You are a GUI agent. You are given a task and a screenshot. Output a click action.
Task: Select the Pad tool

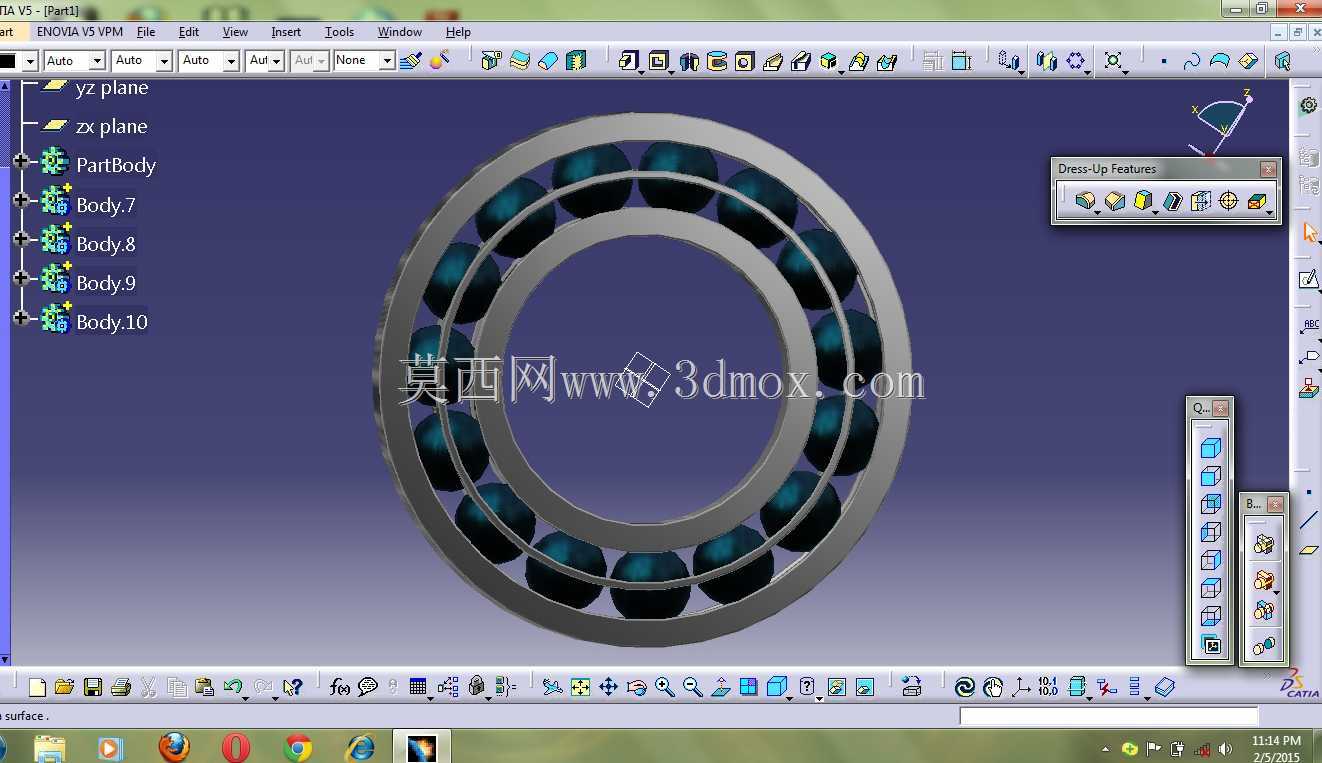point(628,61)
